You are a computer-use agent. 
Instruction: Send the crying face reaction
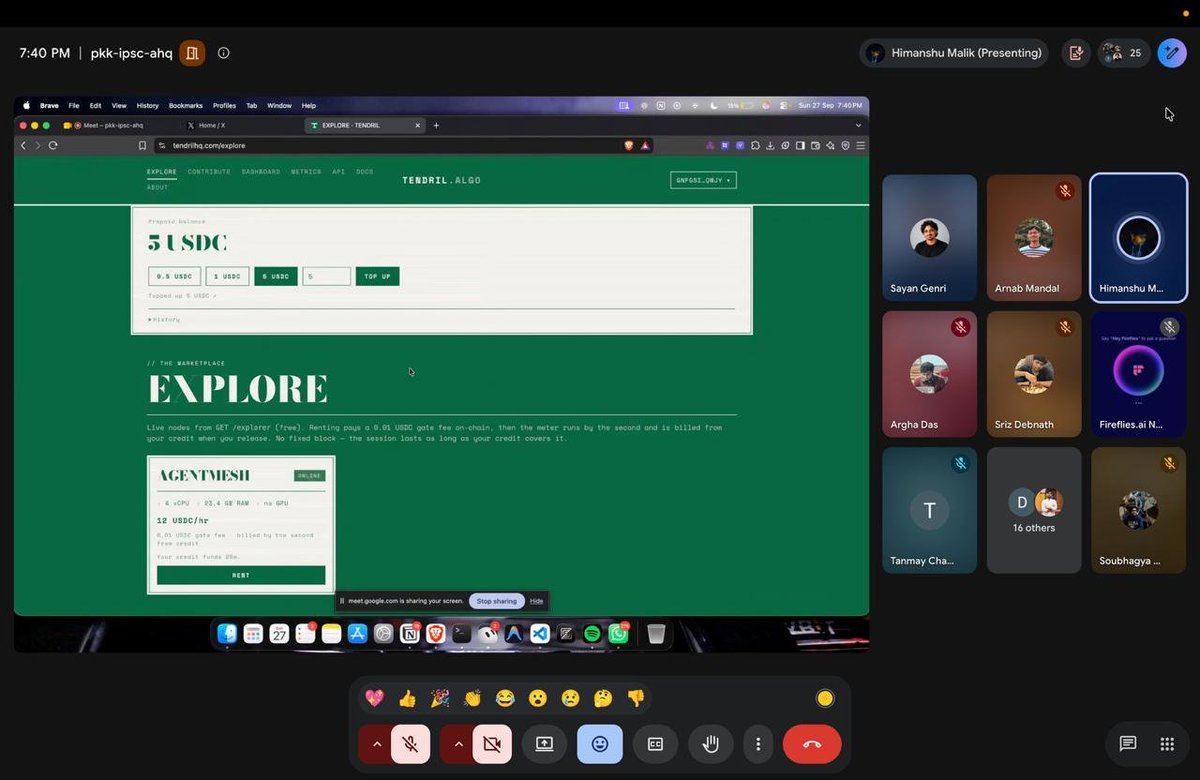tap(570, 698)
